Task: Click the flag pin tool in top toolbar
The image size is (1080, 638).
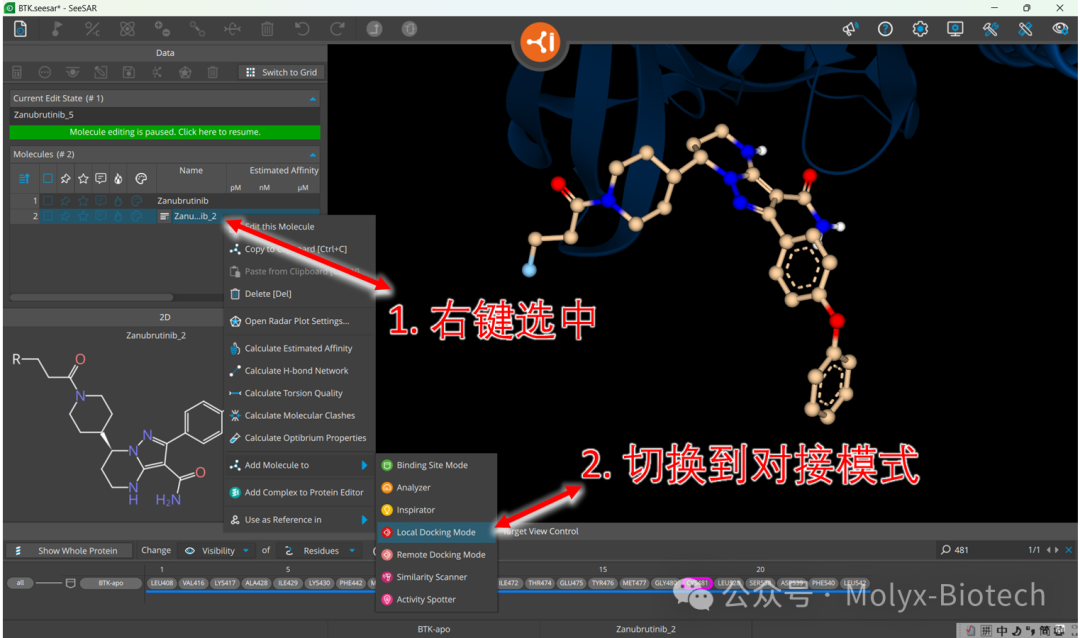Action: (57, 29)
